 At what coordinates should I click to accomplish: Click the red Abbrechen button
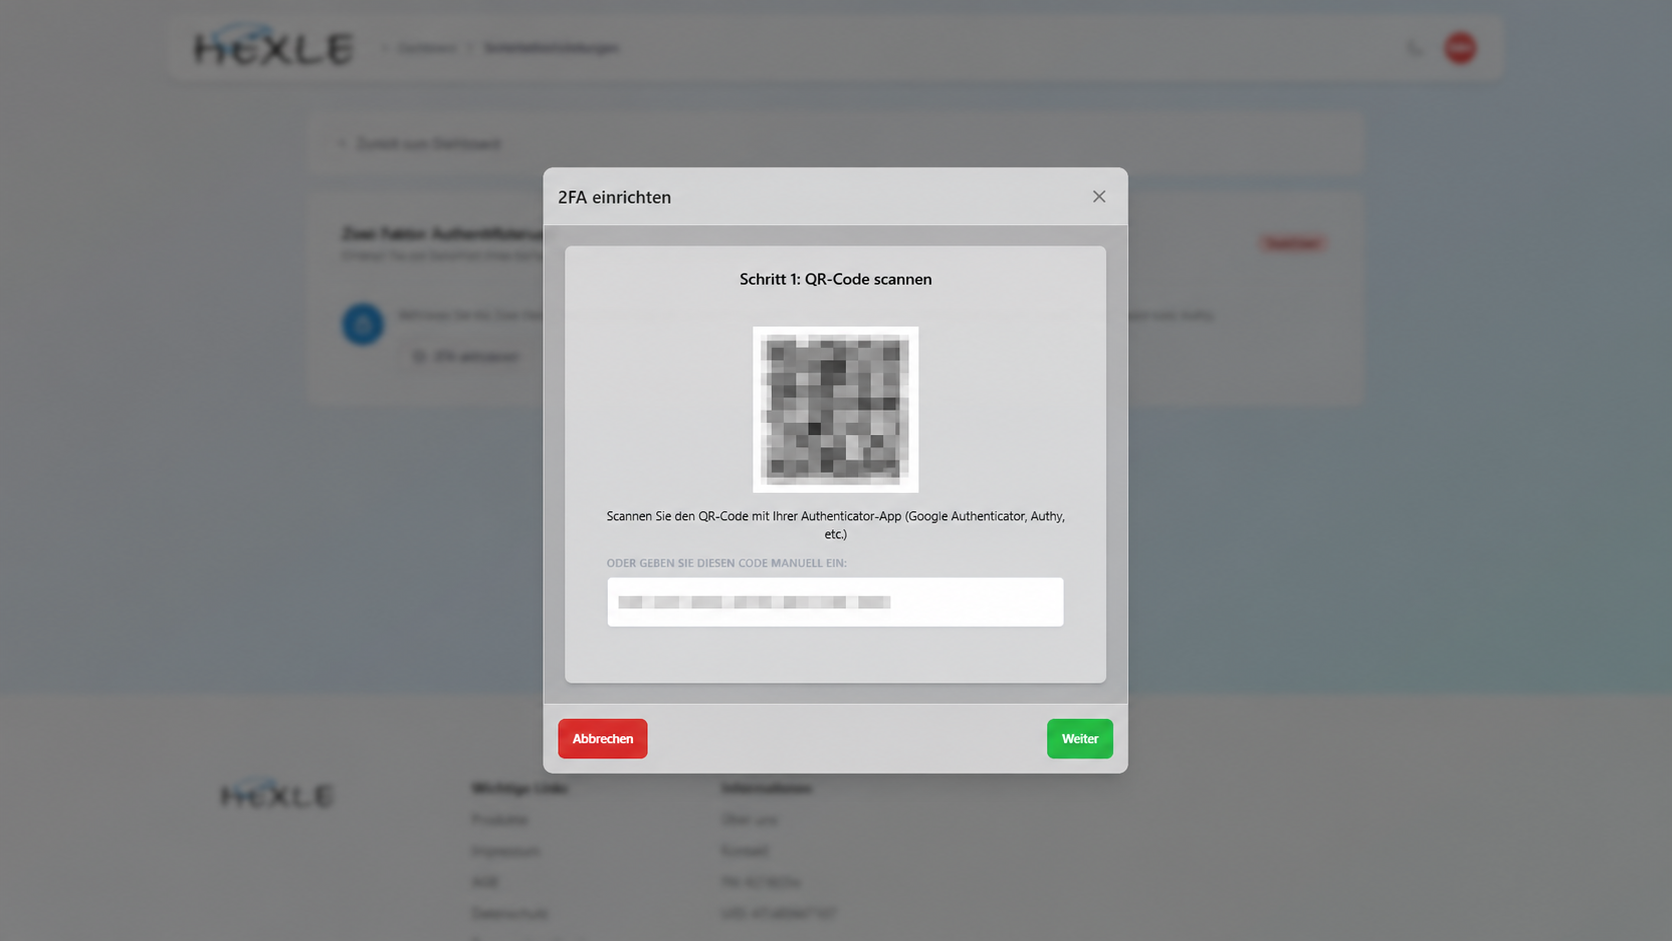603,739
